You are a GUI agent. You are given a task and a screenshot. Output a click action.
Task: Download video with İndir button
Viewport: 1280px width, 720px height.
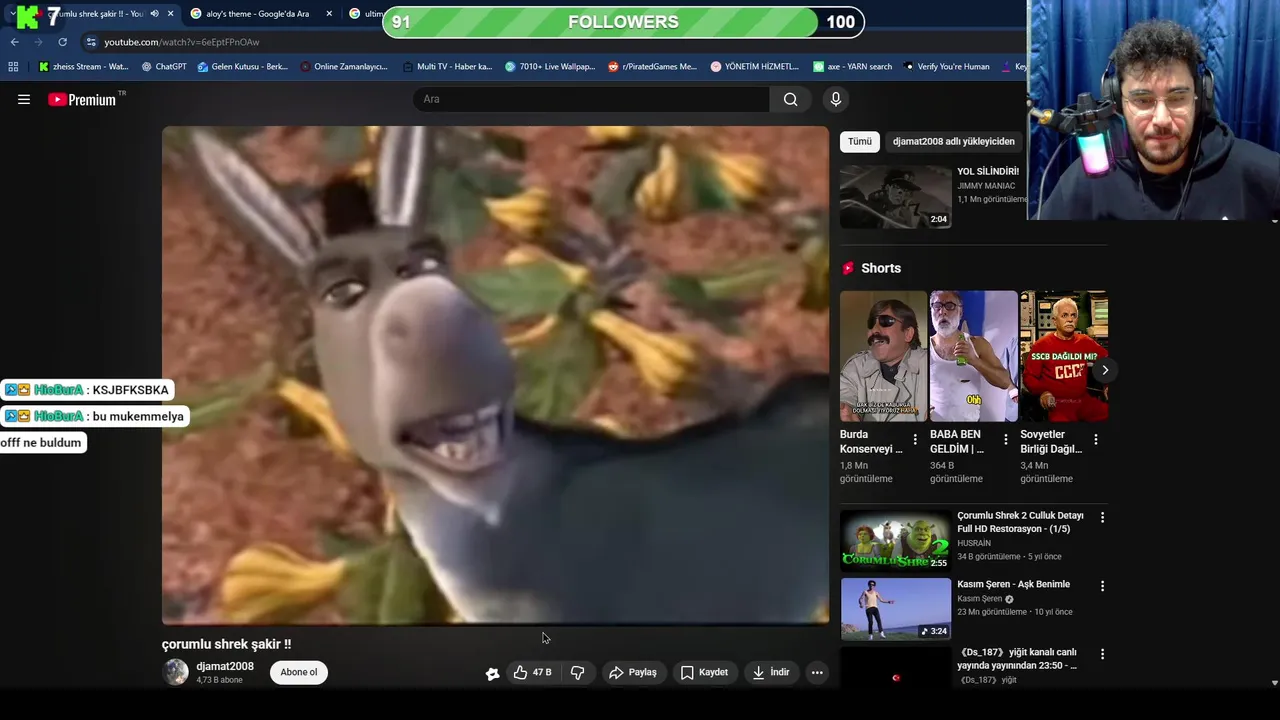(x=771, y=672)
